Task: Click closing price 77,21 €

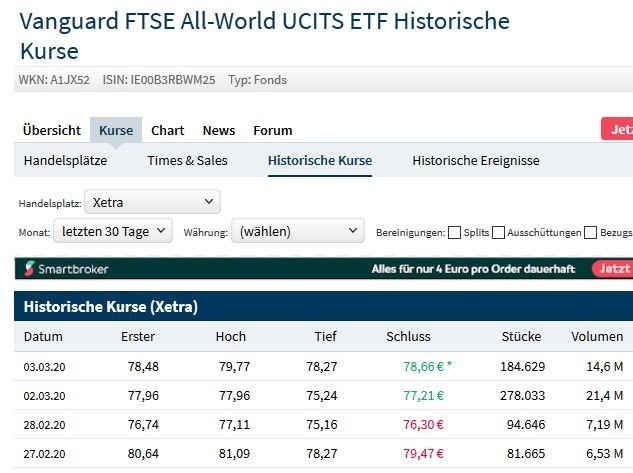Action: pos(423,396)
